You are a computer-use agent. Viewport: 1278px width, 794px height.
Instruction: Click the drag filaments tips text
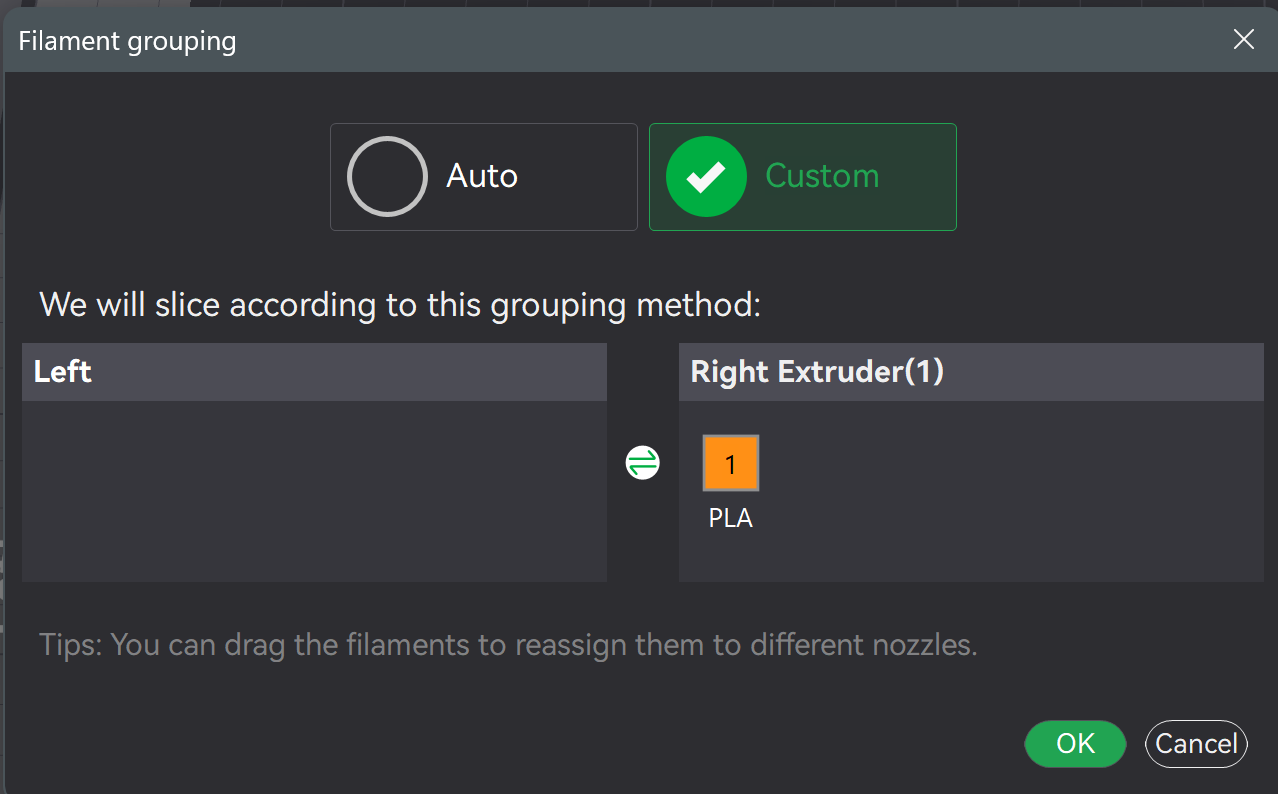point(508,644)
